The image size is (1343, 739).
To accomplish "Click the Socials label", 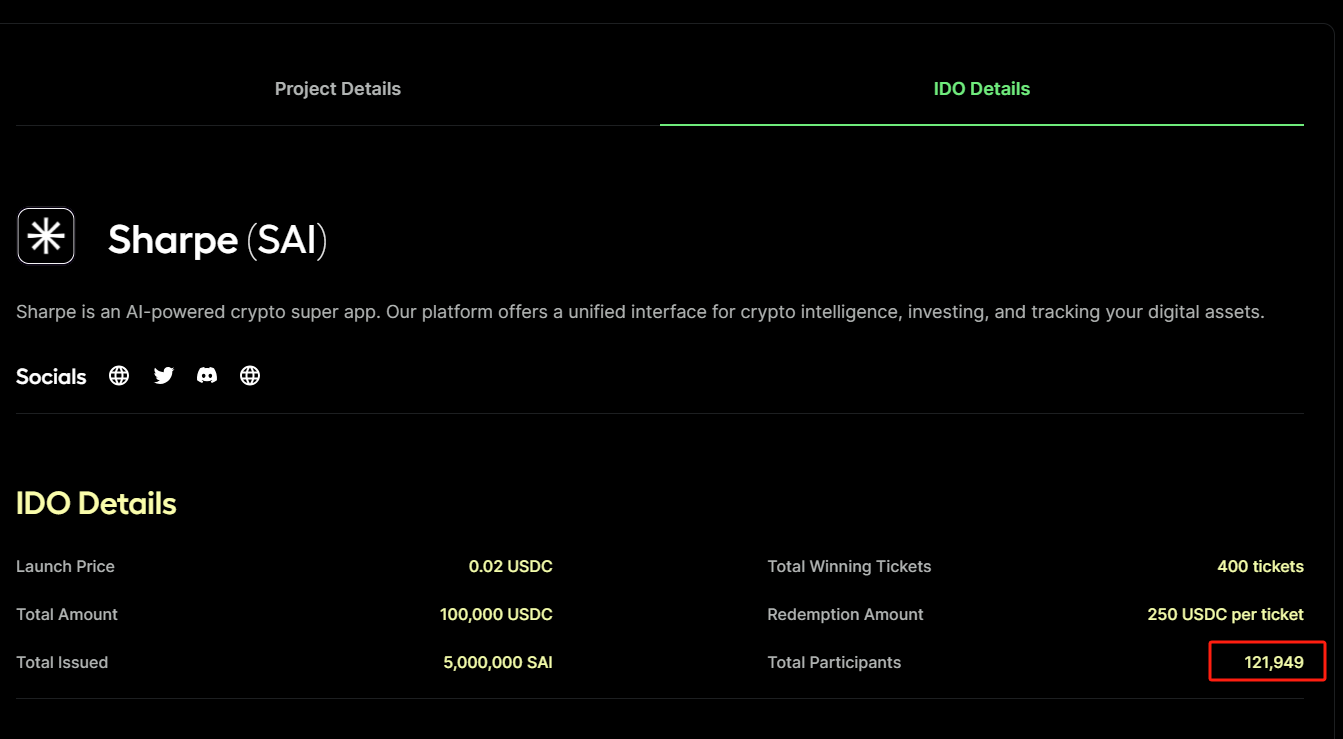I will click(51, 377).
